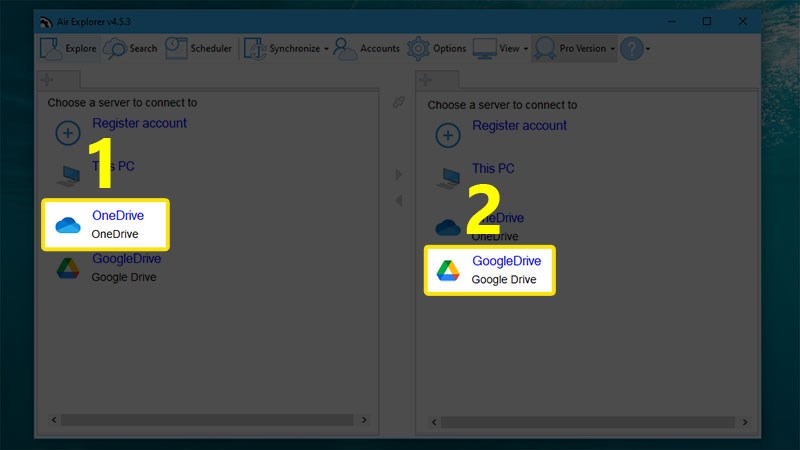
Task: Click Register account link in left pane
Action: coord(139,123)
